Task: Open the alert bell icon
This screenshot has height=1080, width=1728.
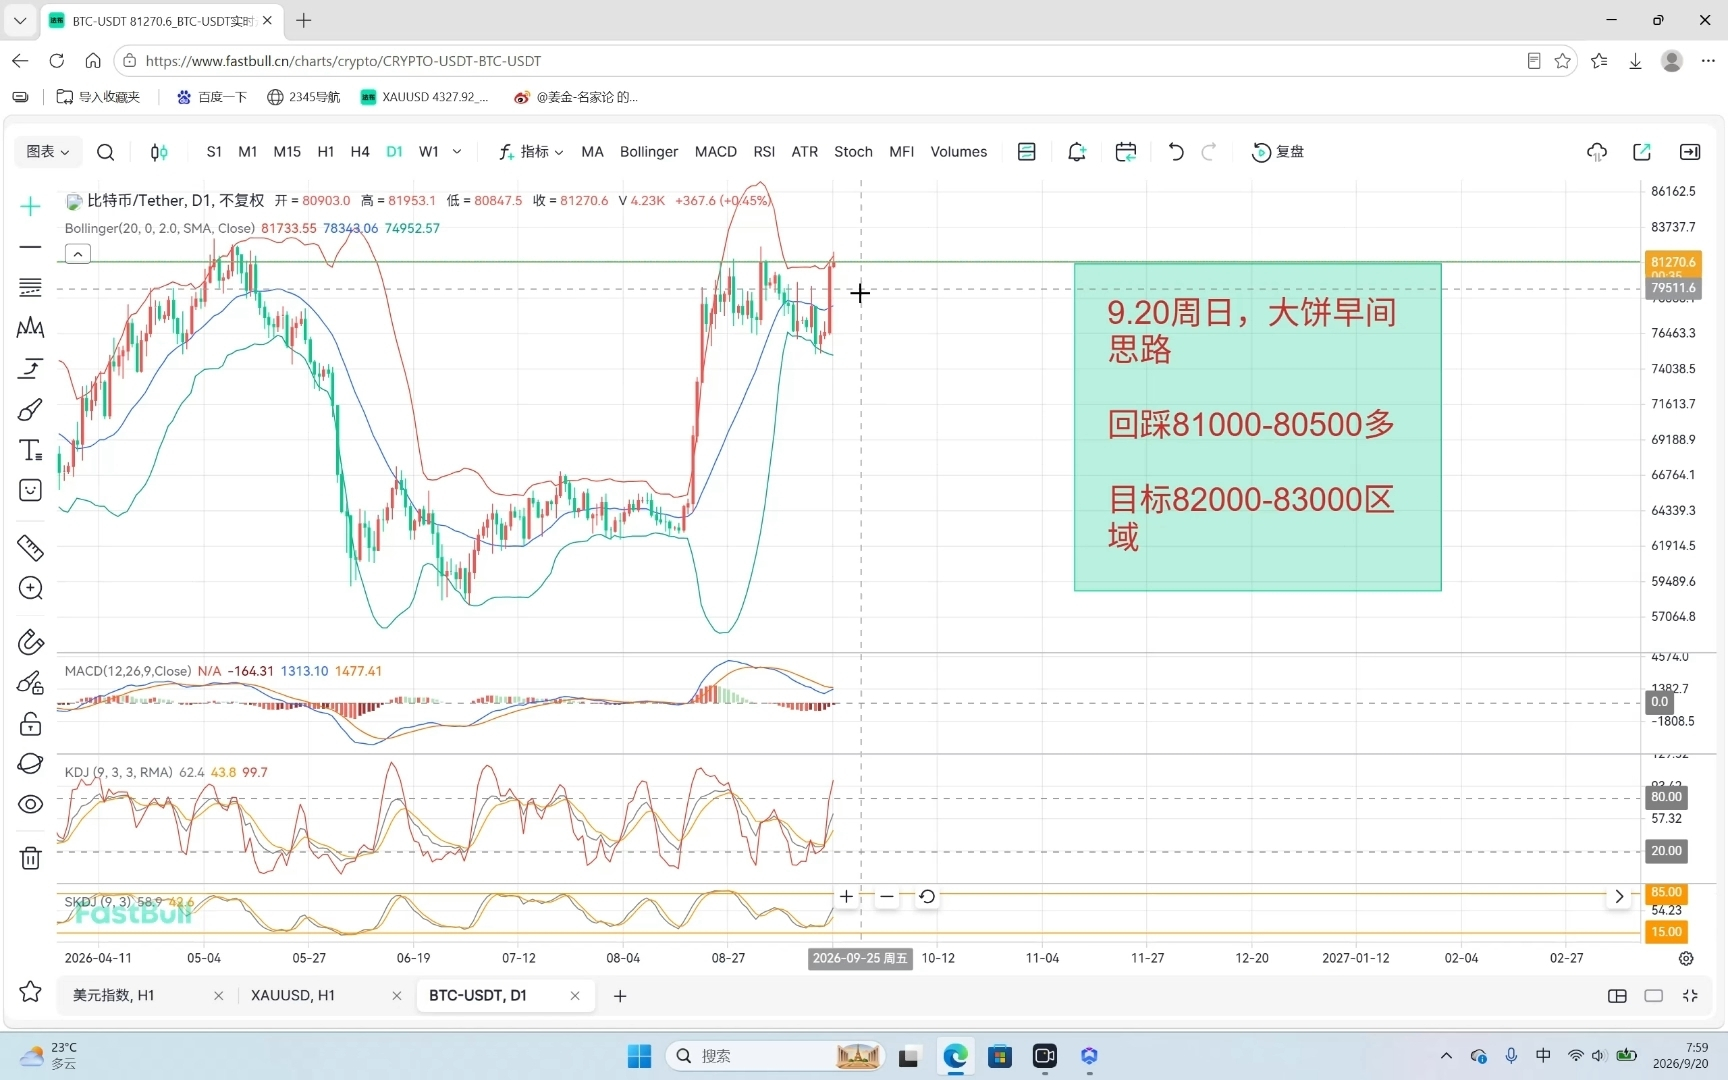Action: point(1077,152)
